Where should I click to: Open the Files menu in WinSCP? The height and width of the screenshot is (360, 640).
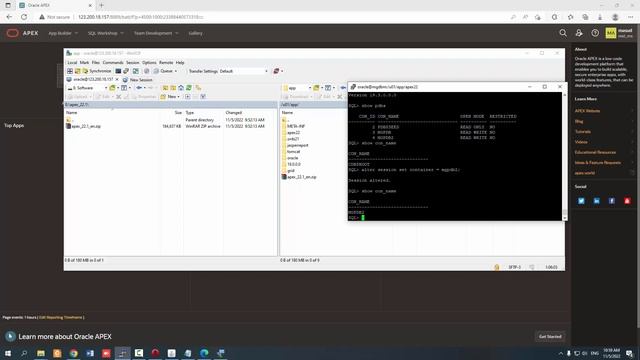(x=96, y=62)
